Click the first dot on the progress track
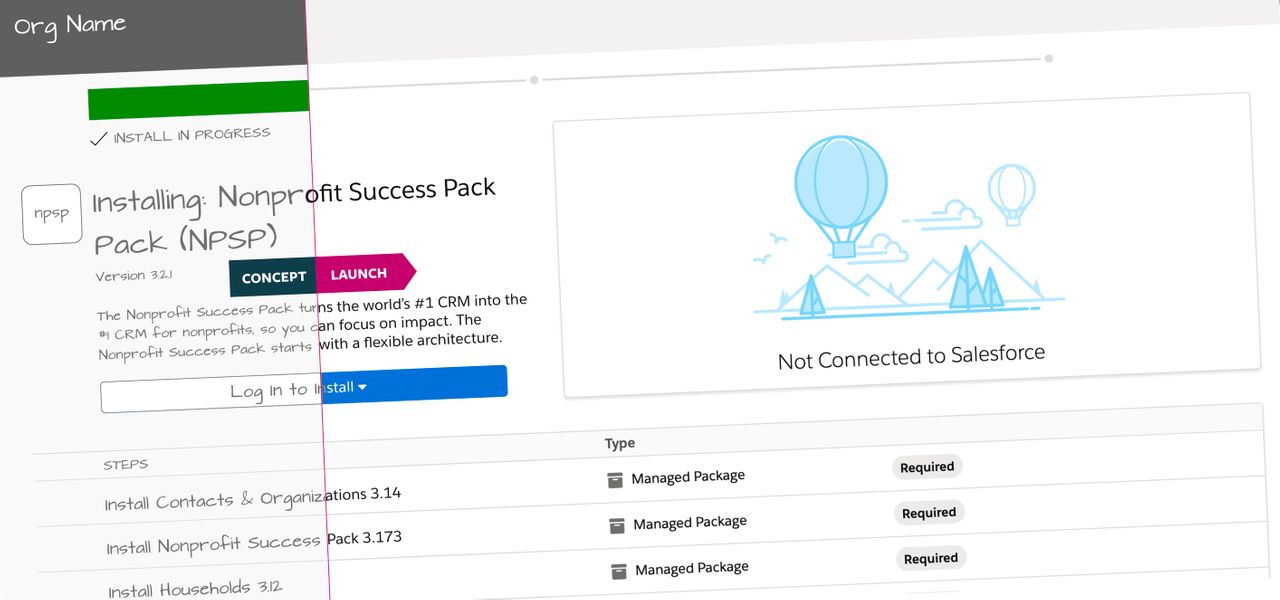Image resolution: width=1280 pixels, height=600 pixels. (x=534, y=79)
